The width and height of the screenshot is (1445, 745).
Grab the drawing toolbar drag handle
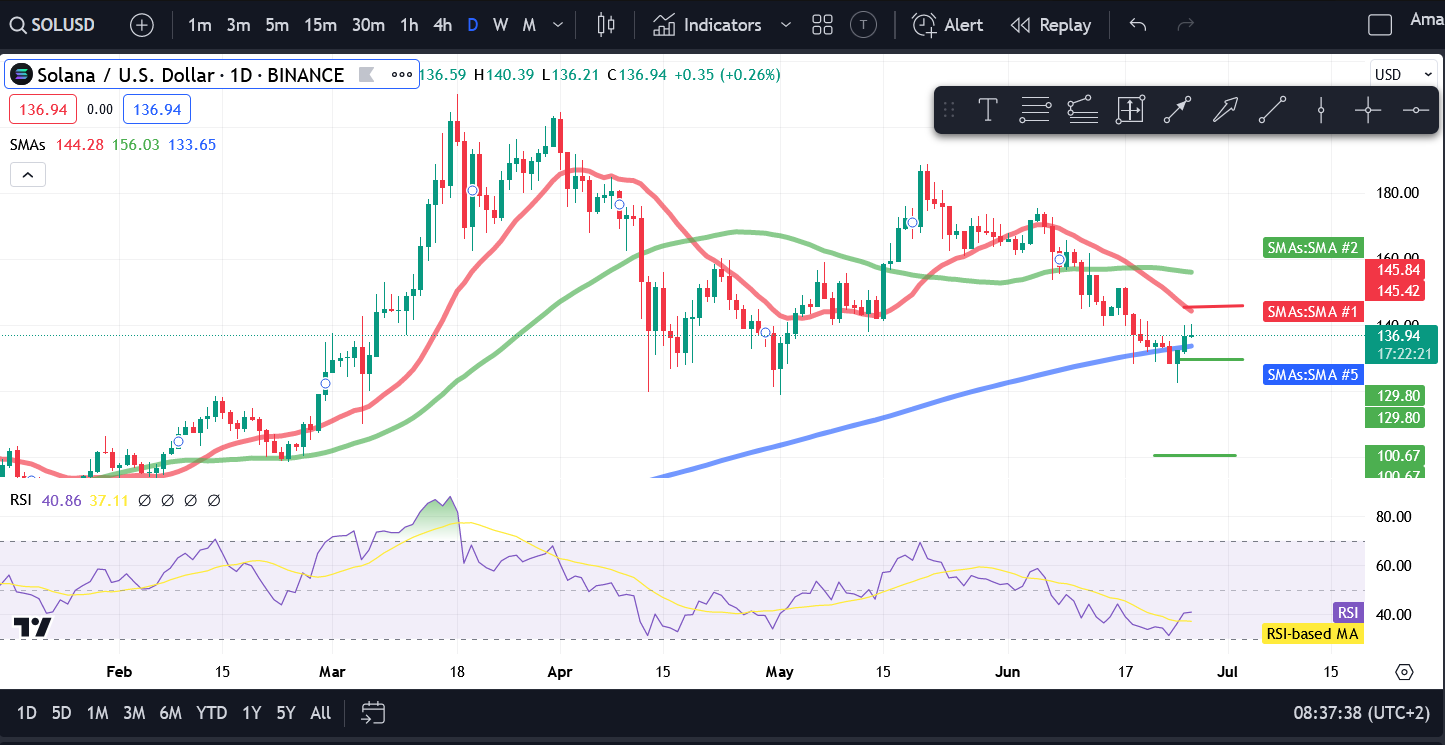(949, 110)
